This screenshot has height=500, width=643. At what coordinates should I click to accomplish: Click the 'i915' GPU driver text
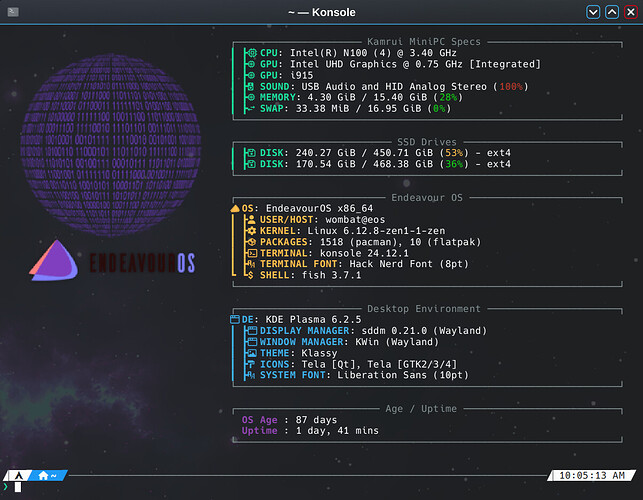point(301,75)
